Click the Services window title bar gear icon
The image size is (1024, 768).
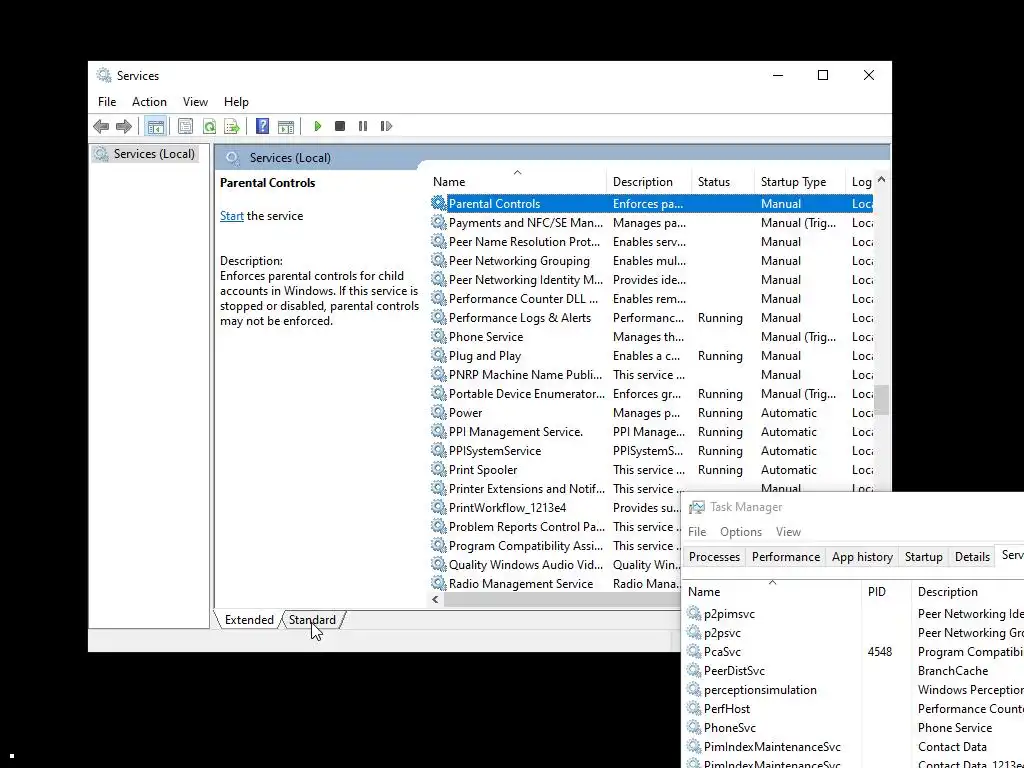pyautogui.click(x=104, y=75)
